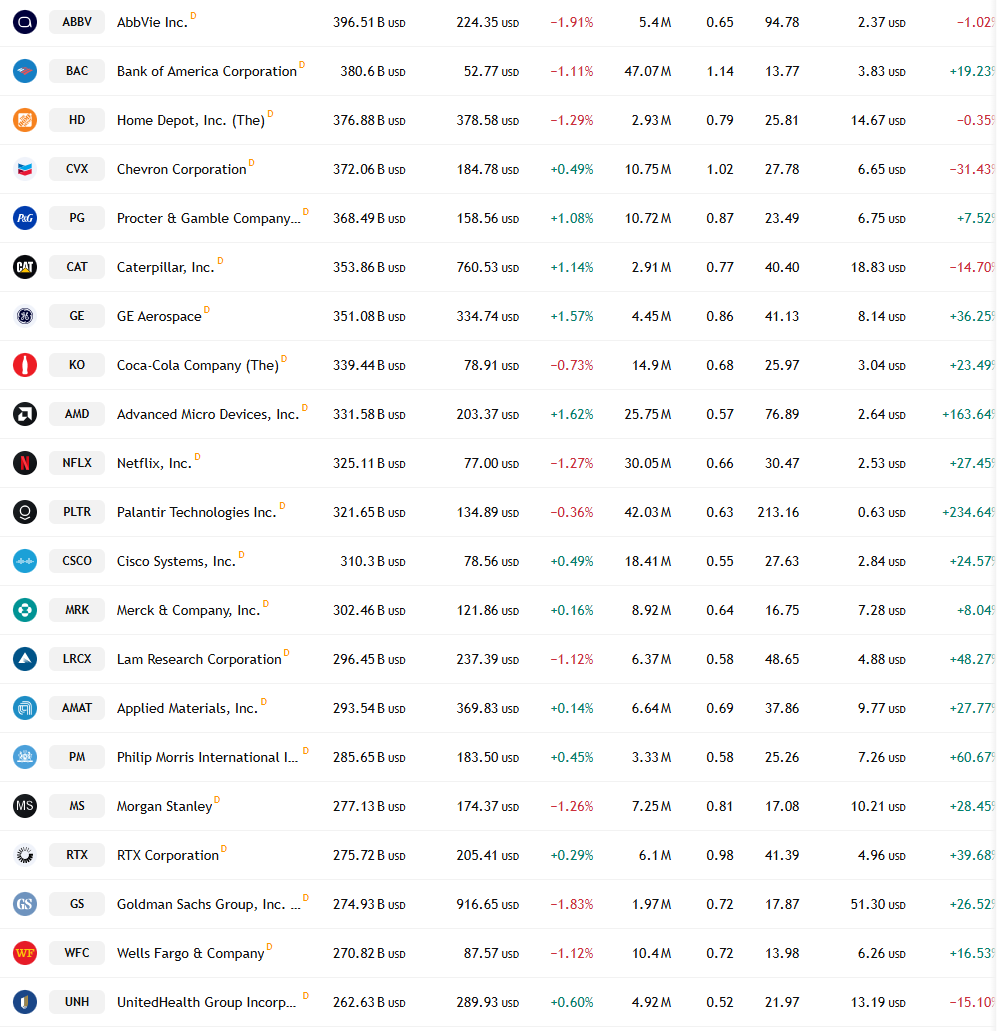997x1031 pixels.
Task: Open Advanced Micro Devices, Inc. link
Action: (x=208, y=415)
